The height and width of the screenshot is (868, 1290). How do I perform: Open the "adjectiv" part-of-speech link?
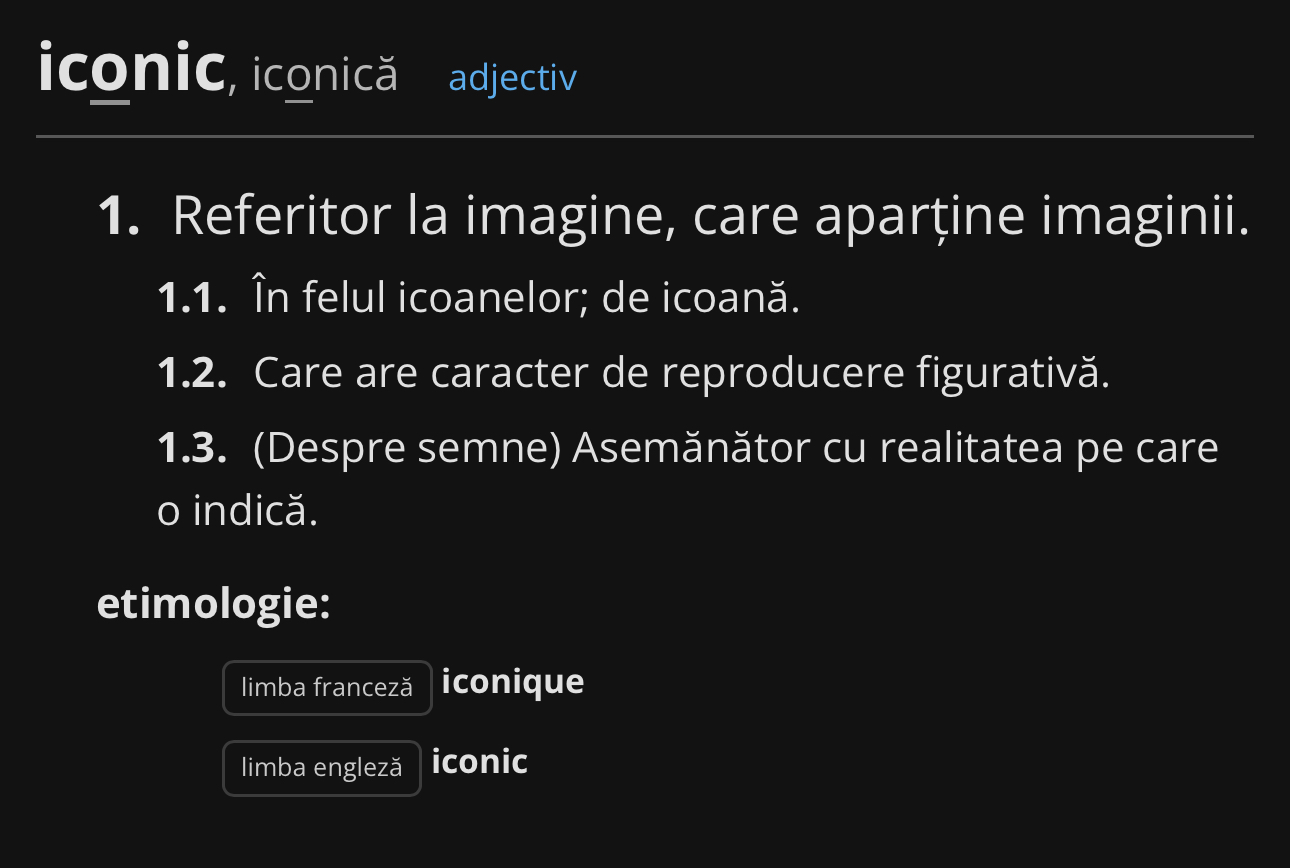pos(512,78)
